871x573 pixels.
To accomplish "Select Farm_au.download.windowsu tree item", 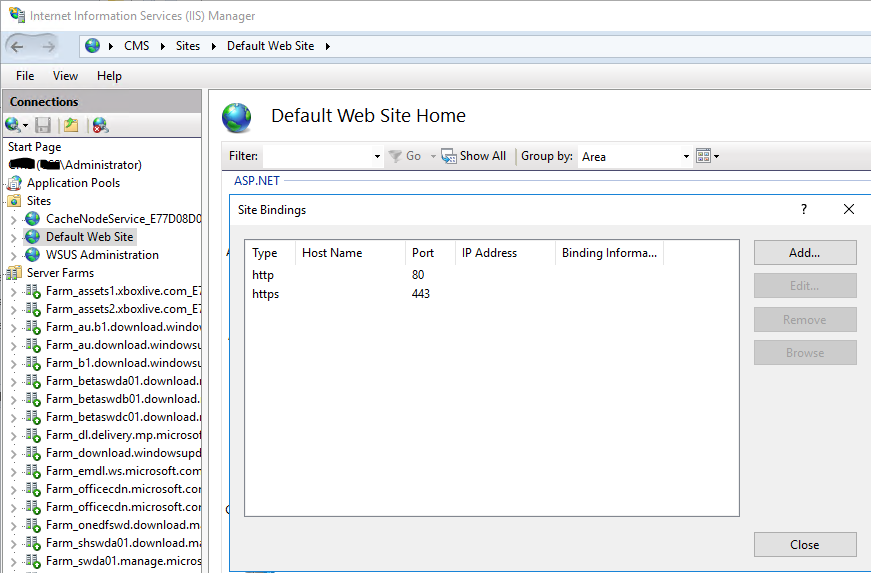I will (123, 345).
